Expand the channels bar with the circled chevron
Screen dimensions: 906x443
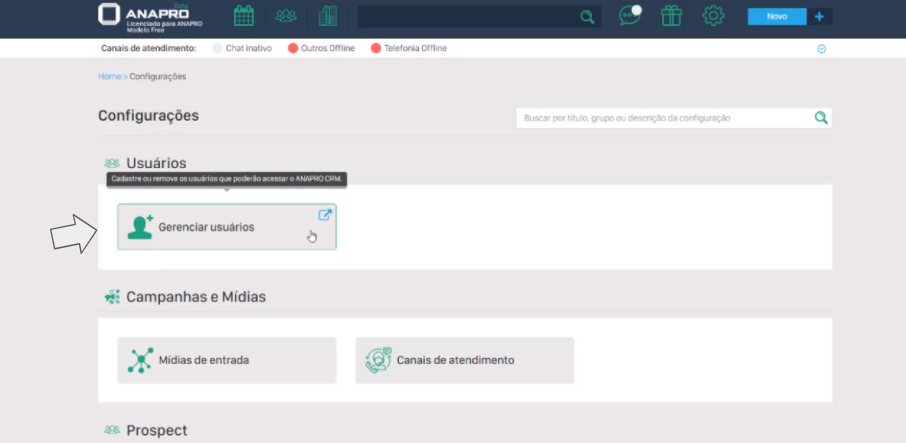822,48
